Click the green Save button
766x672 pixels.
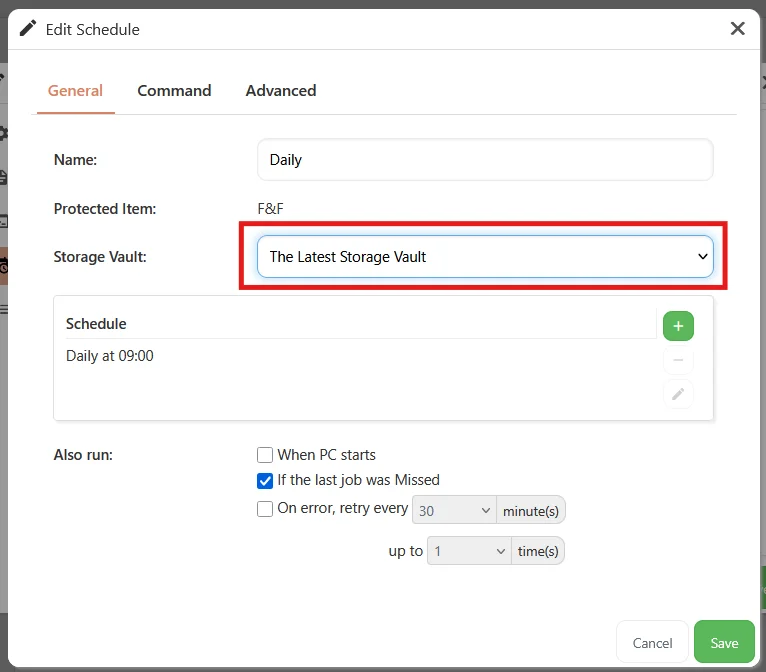pos(724,642)
